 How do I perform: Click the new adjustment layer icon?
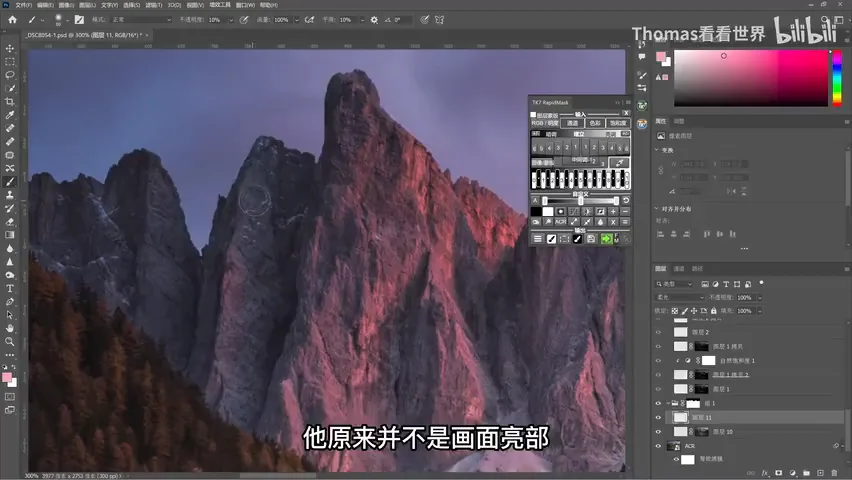click(x=793, y=473)
